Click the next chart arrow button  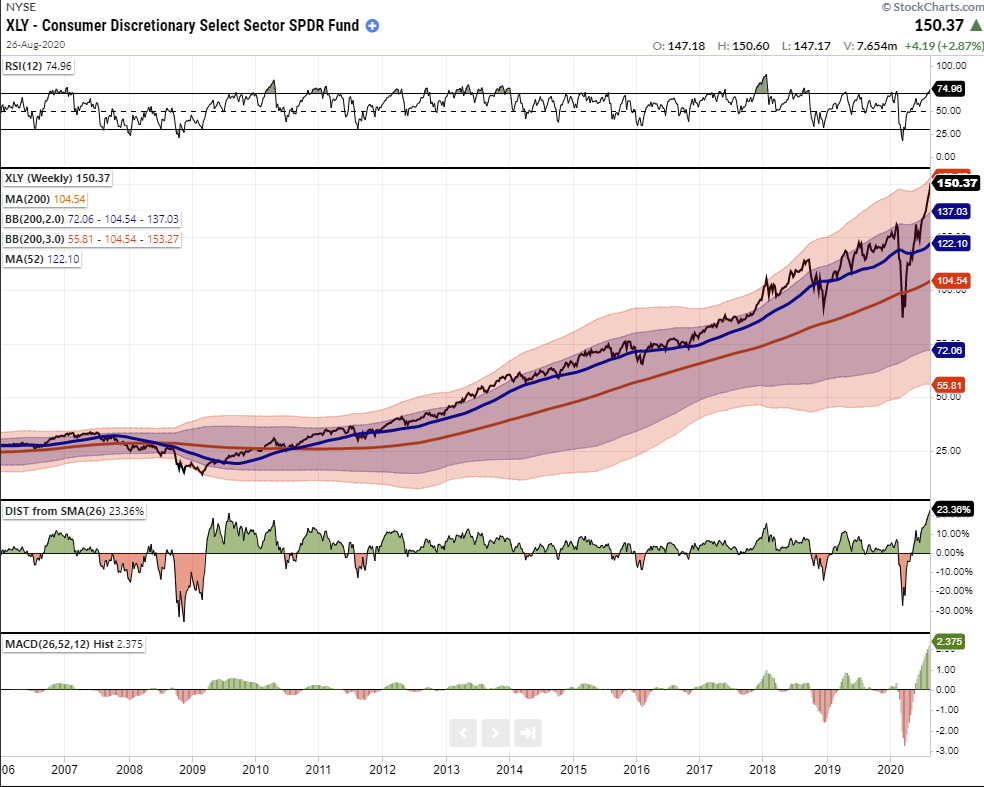[x=495, y=732]
